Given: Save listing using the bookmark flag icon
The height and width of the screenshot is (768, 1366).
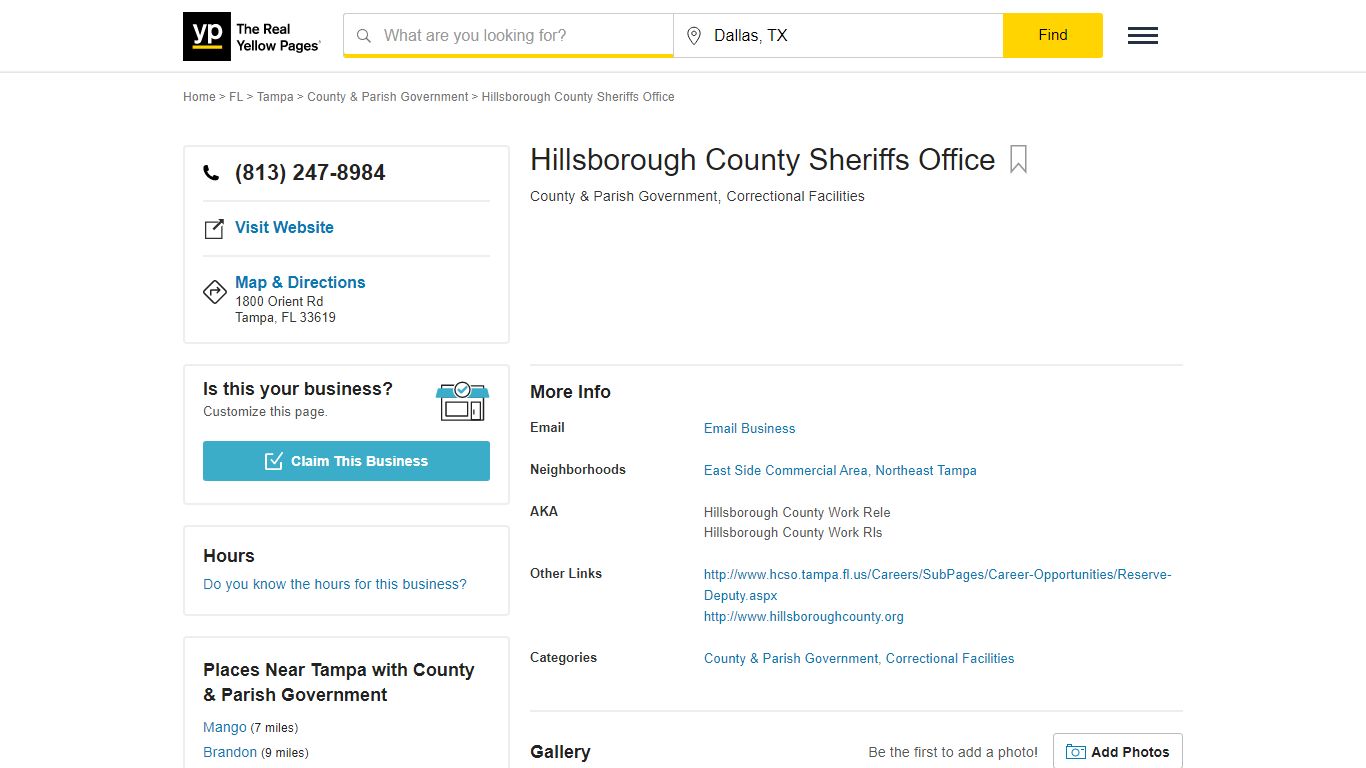Looking at the screenshot, I should click(1017, 160).
